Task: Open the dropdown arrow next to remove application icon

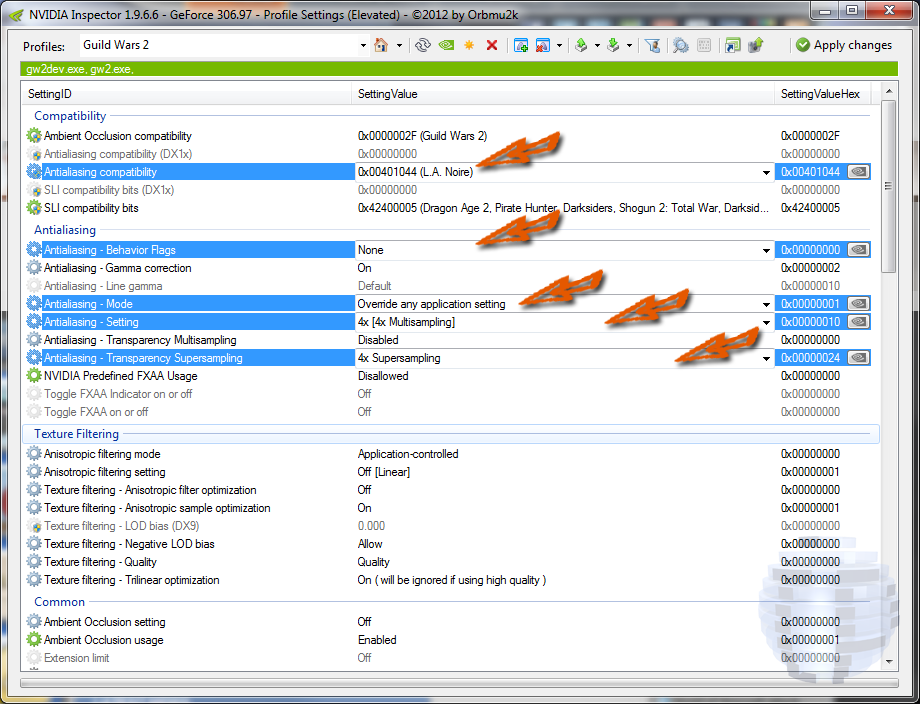Action: [x=559, y=45]
